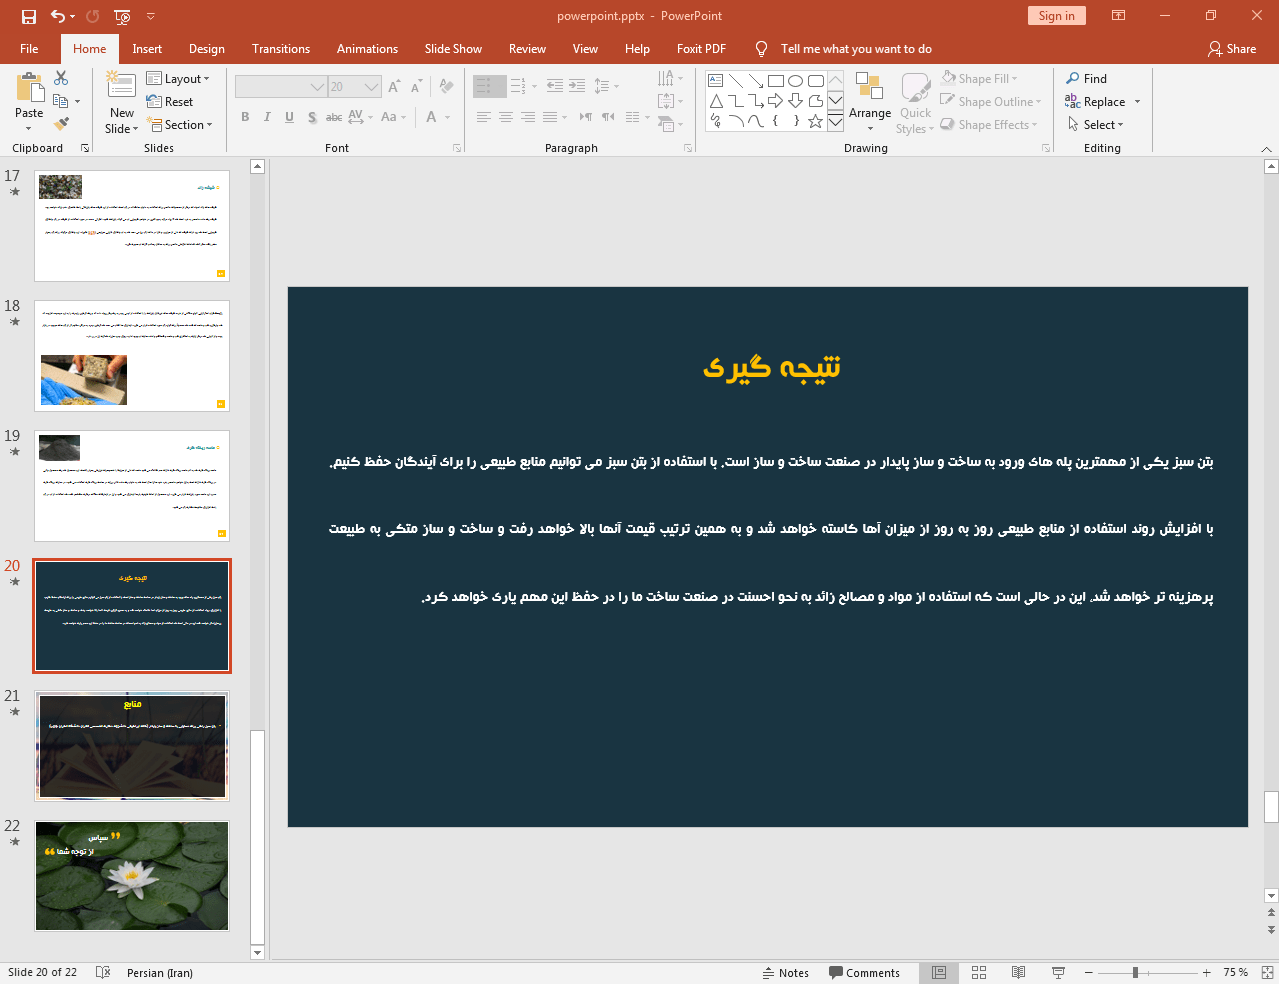Toggle Italic formatting
1279x984 pixels.
click(267, 117)
